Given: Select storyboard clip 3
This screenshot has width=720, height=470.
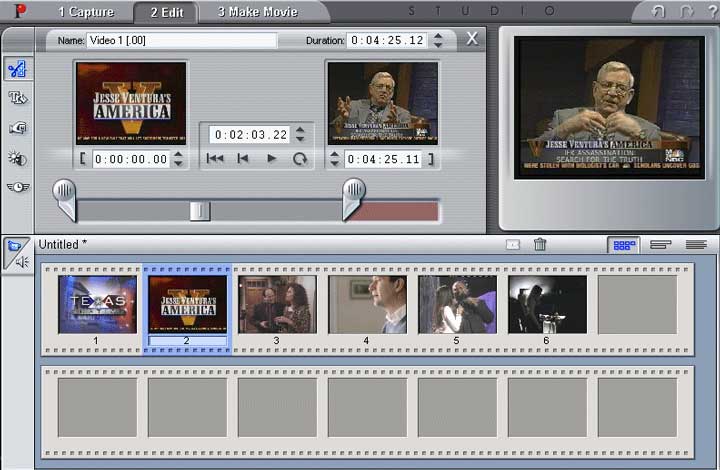Looking at the screenshot, I should [277, 304].
